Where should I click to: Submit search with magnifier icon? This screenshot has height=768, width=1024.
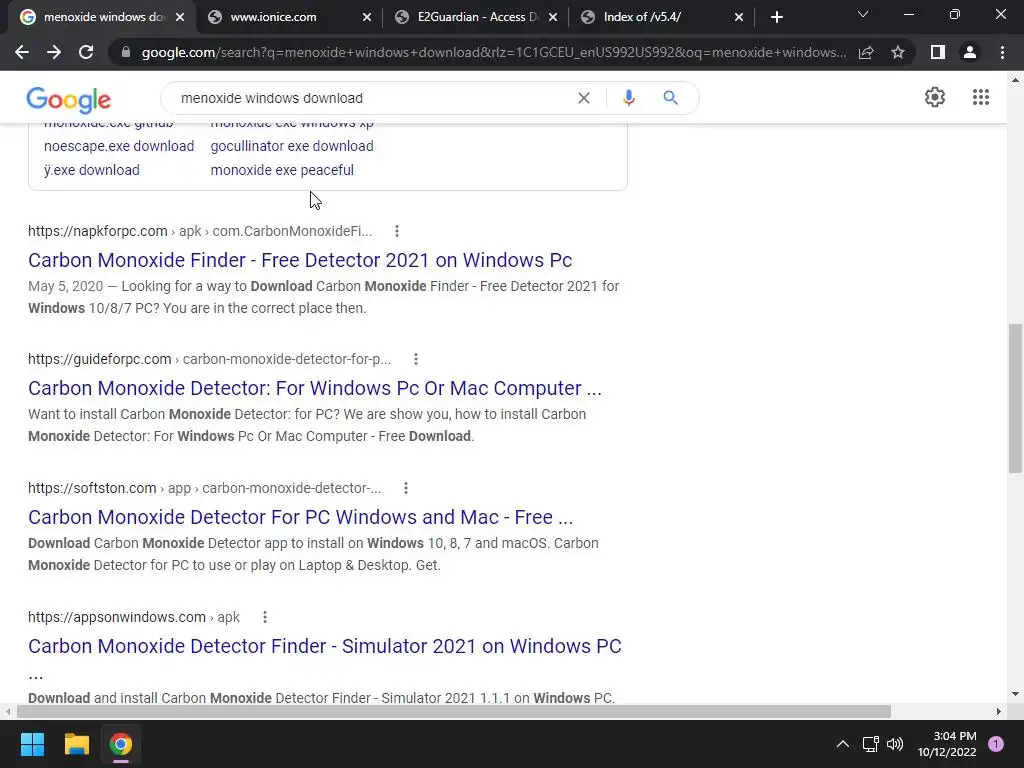670,98
